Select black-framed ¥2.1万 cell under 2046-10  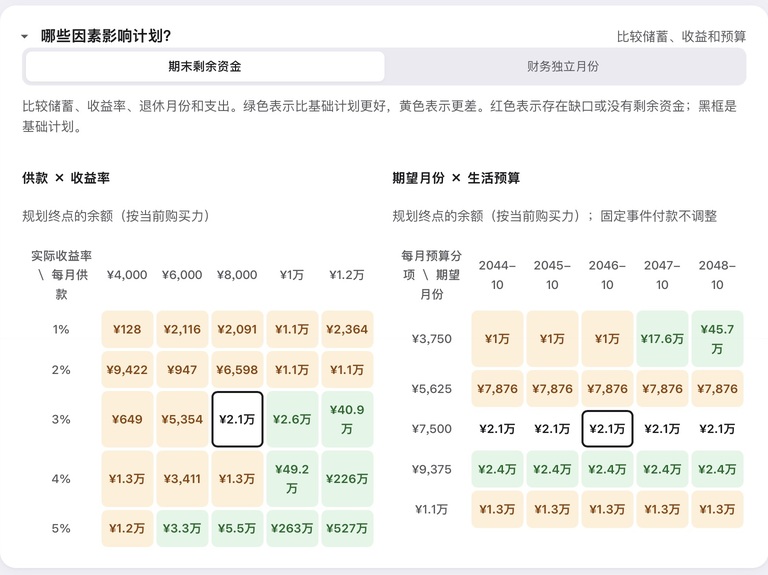[x=607, y=429]
